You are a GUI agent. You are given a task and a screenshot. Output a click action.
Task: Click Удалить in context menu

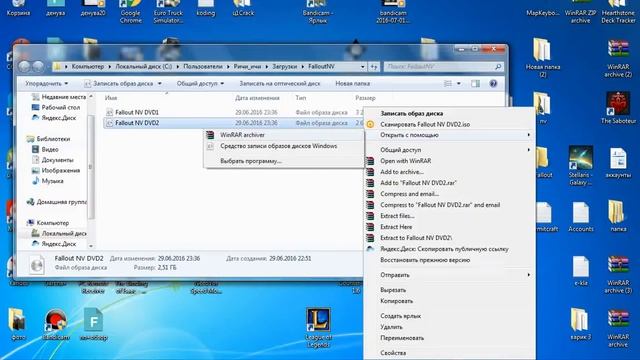tap(391, 327)
